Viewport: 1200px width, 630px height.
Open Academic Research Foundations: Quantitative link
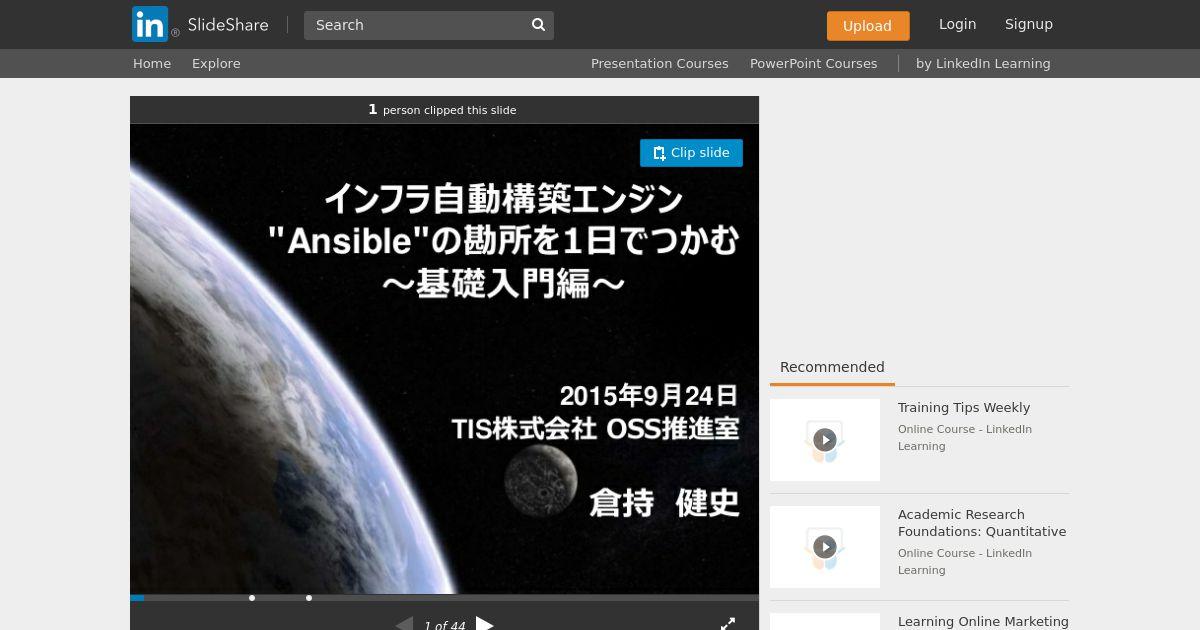click(982, 523)
